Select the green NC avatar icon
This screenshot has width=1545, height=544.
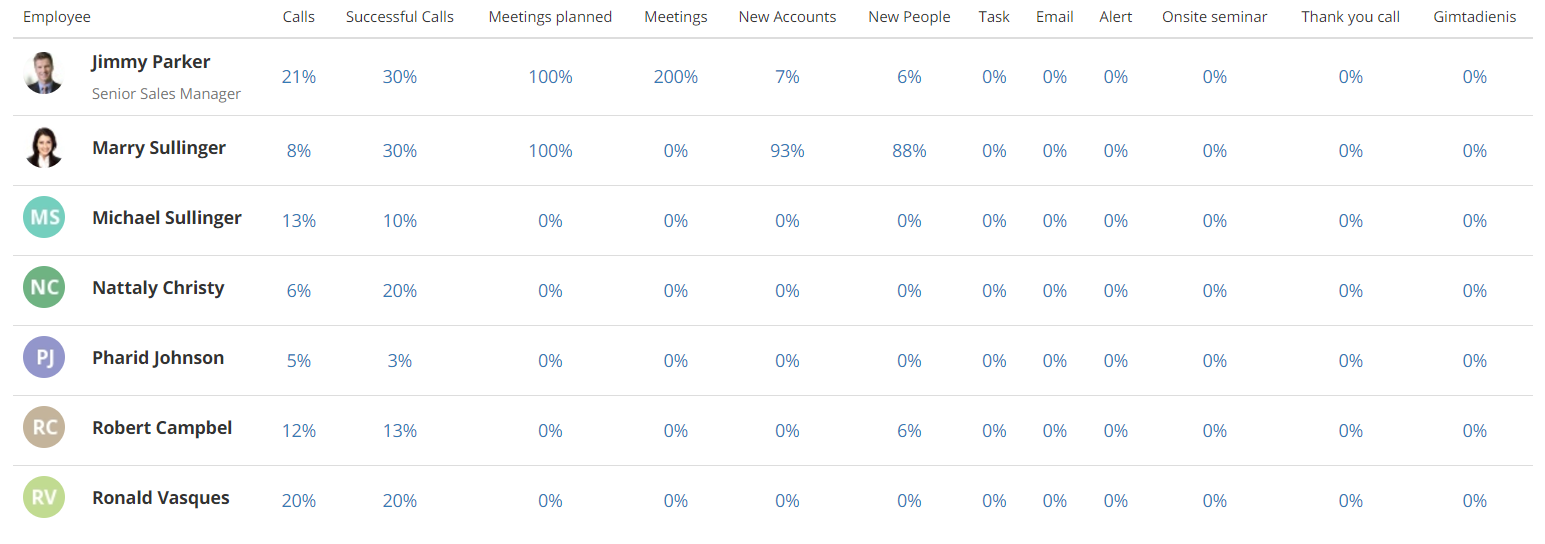click(x=44, y=287)
